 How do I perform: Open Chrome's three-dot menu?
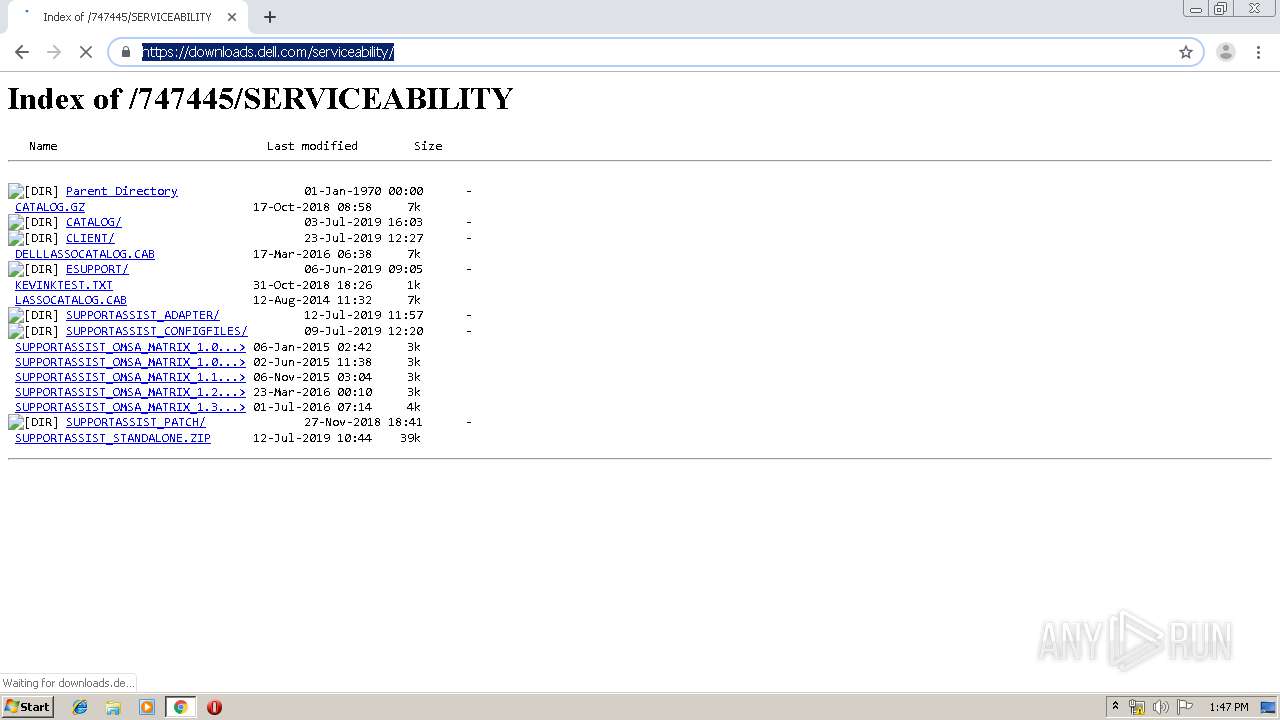[x=1259, y=52]
